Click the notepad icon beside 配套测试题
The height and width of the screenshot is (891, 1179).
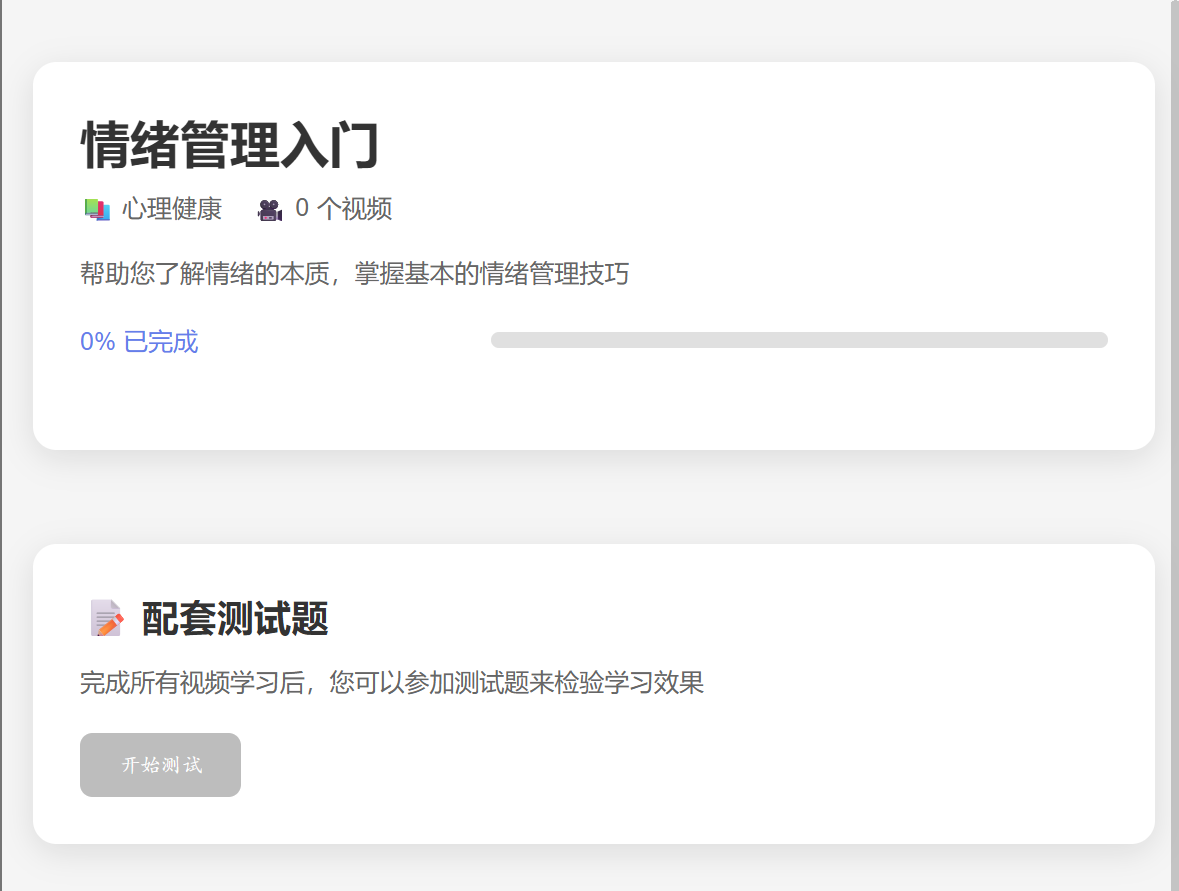coord(106,618)
